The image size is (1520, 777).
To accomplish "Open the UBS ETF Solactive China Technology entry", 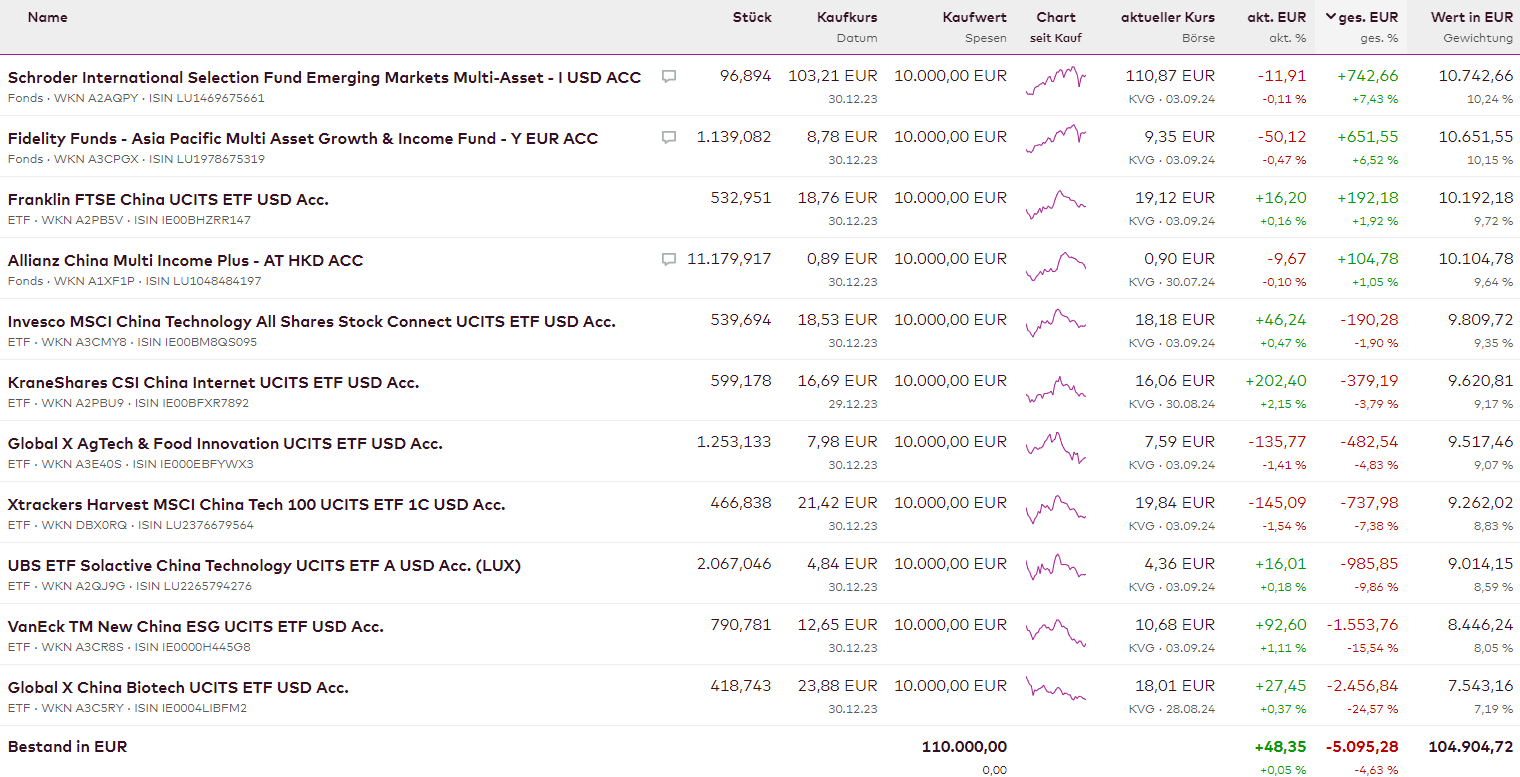I will tap(264, 565).
